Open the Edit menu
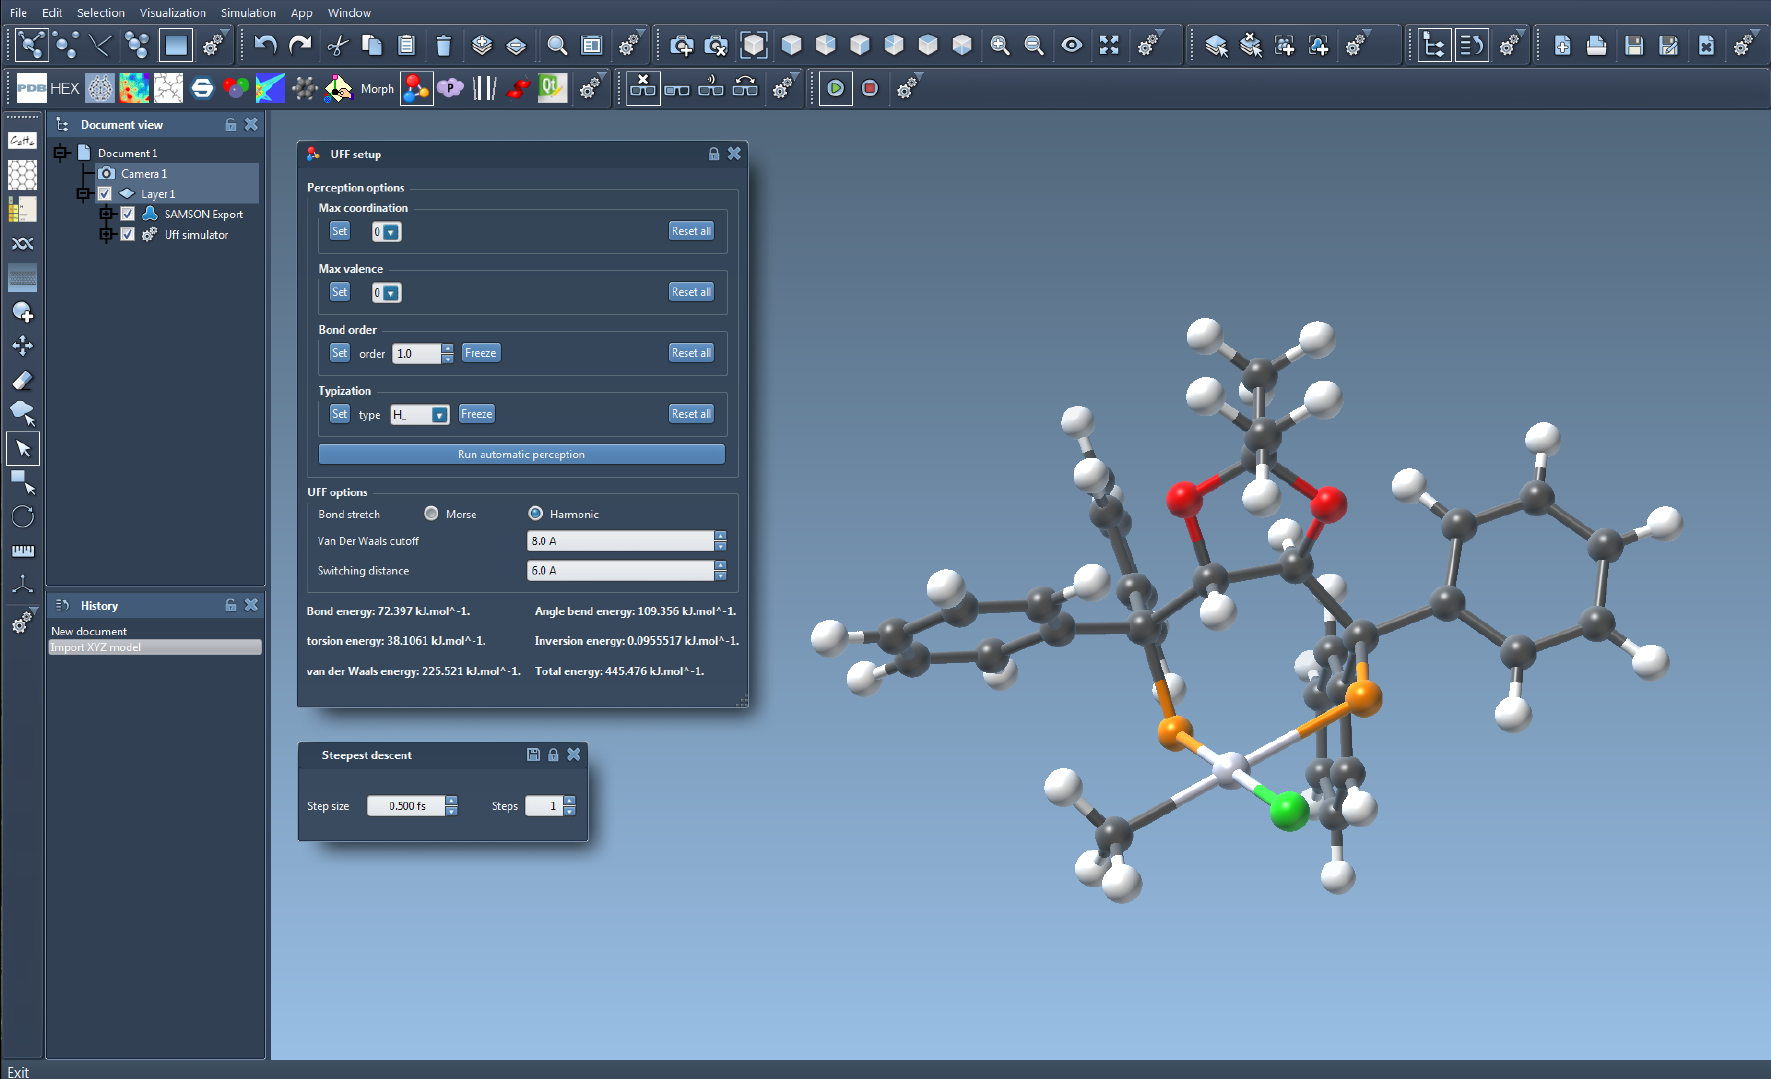This screenshot has width=1771, height=1079. click(x=52, y=12)
